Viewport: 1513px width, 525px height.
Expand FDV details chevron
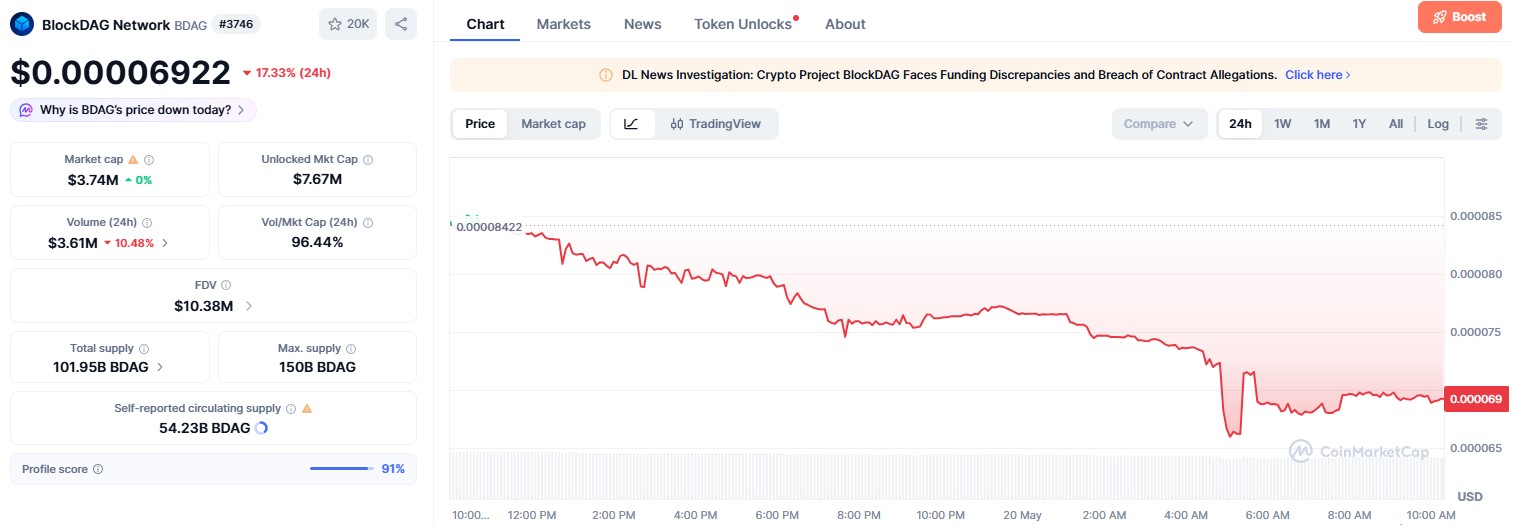point(248,306)
